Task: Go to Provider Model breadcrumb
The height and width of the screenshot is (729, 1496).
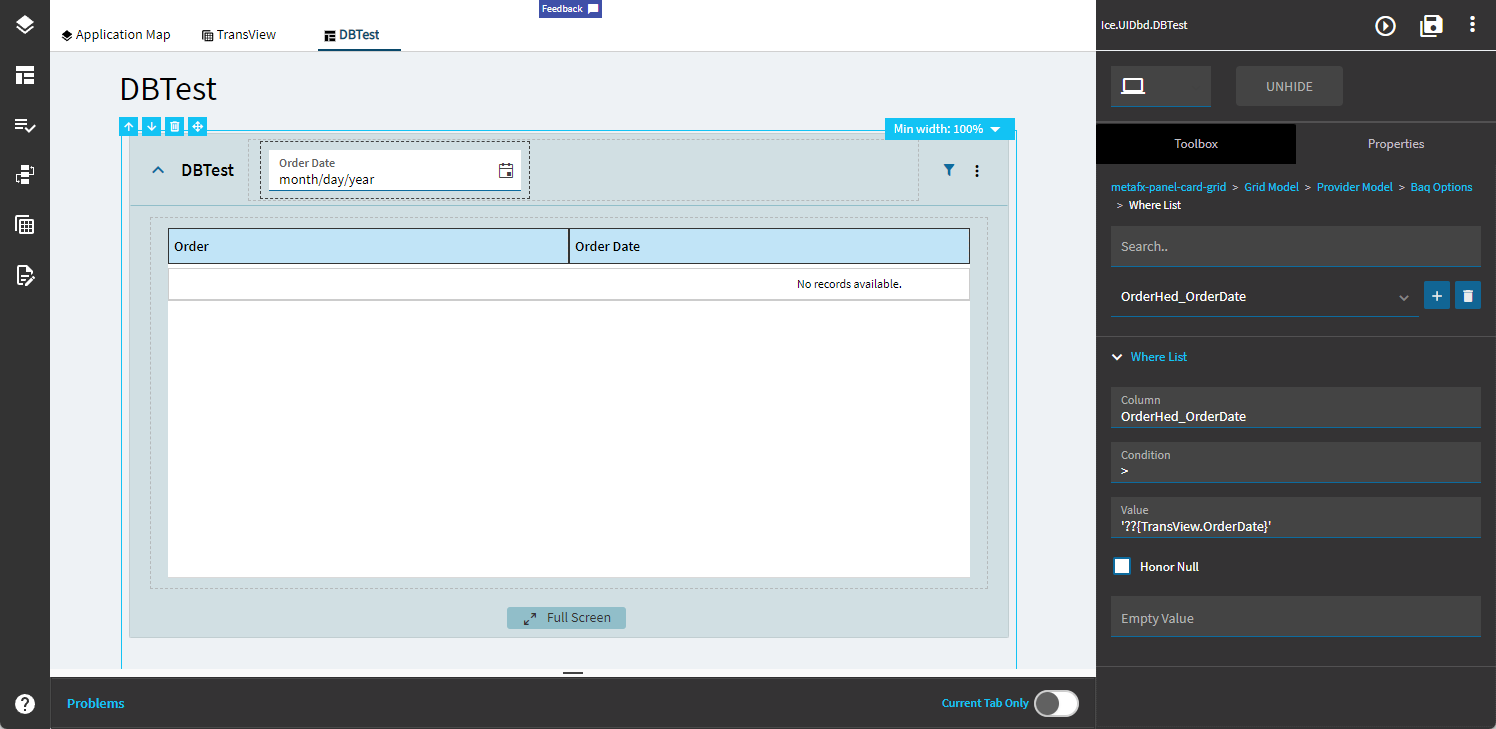Action: (x=1354, y=187)
